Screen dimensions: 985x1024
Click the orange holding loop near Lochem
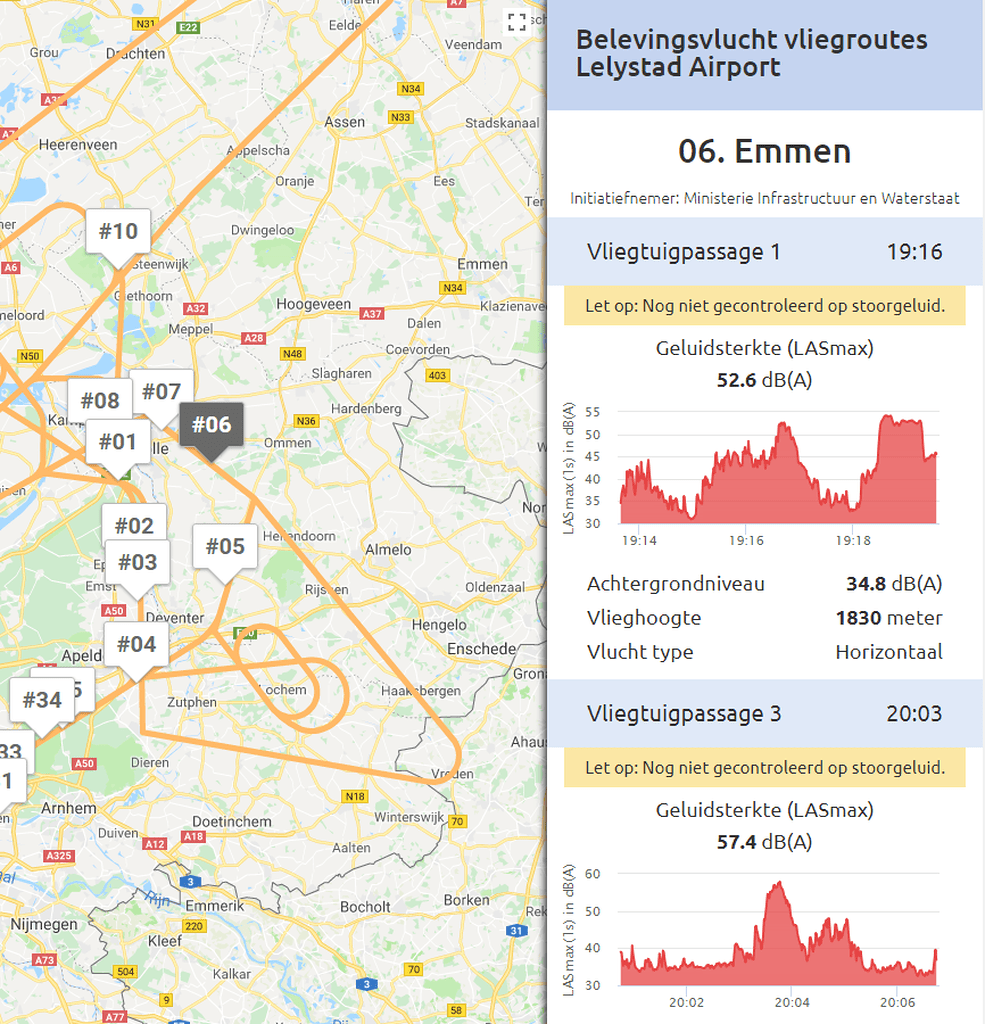click(293, 679)
